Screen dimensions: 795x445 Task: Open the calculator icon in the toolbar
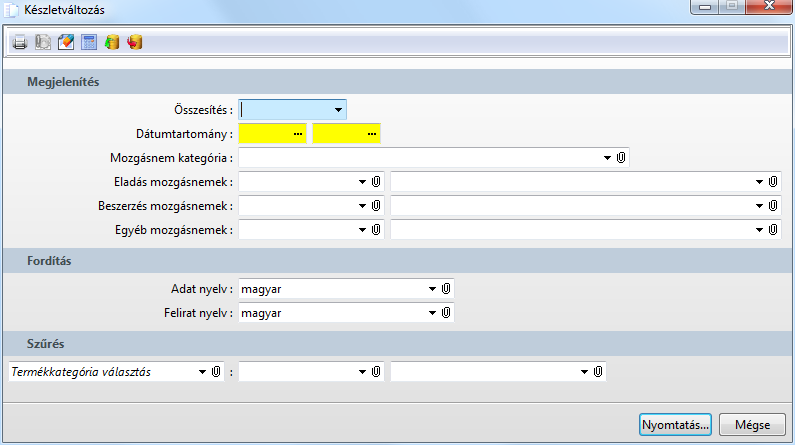89,42
